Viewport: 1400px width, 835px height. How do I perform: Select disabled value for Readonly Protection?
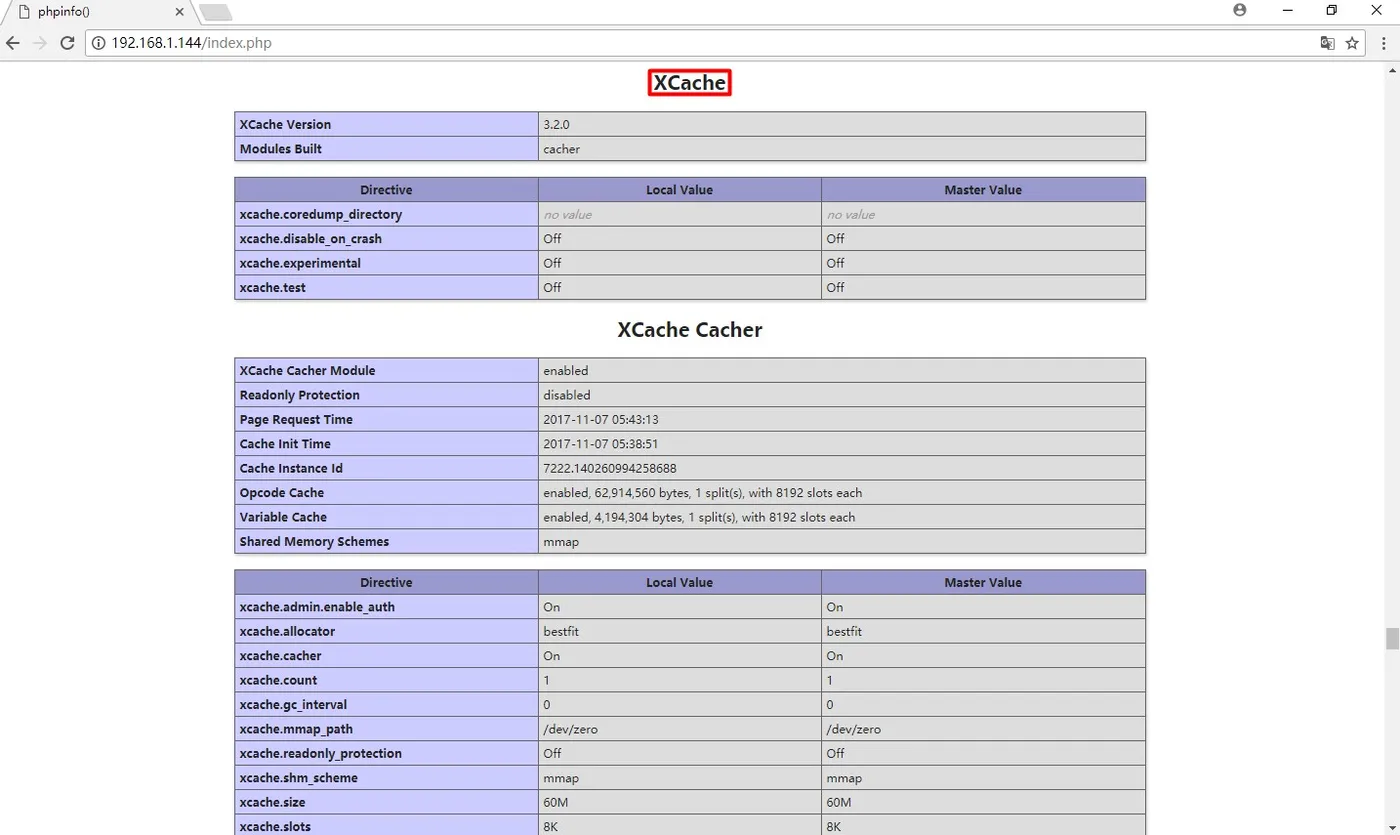(567, 395)
